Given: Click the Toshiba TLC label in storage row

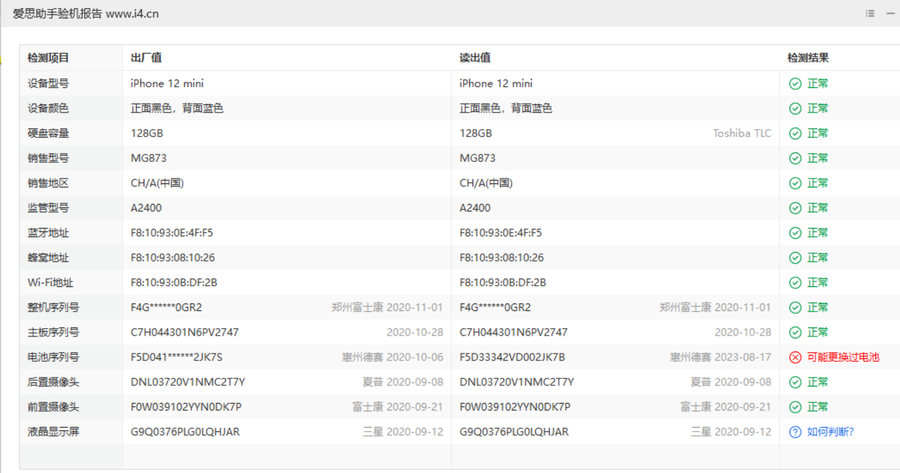Looking at the screenshot, I should click(x=741, y=133).
